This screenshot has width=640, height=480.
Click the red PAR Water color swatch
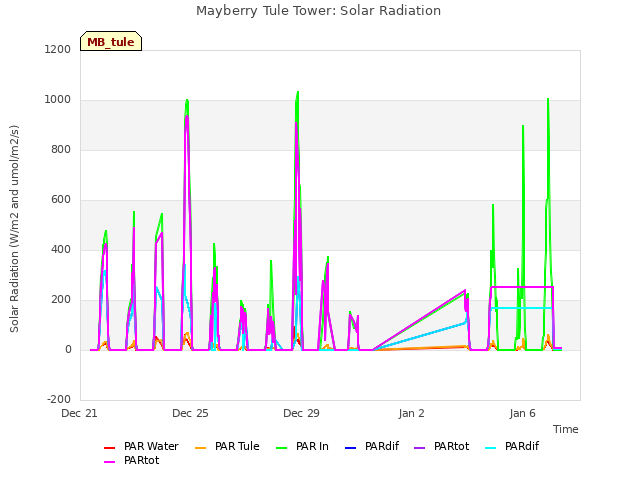coord(109,448)
